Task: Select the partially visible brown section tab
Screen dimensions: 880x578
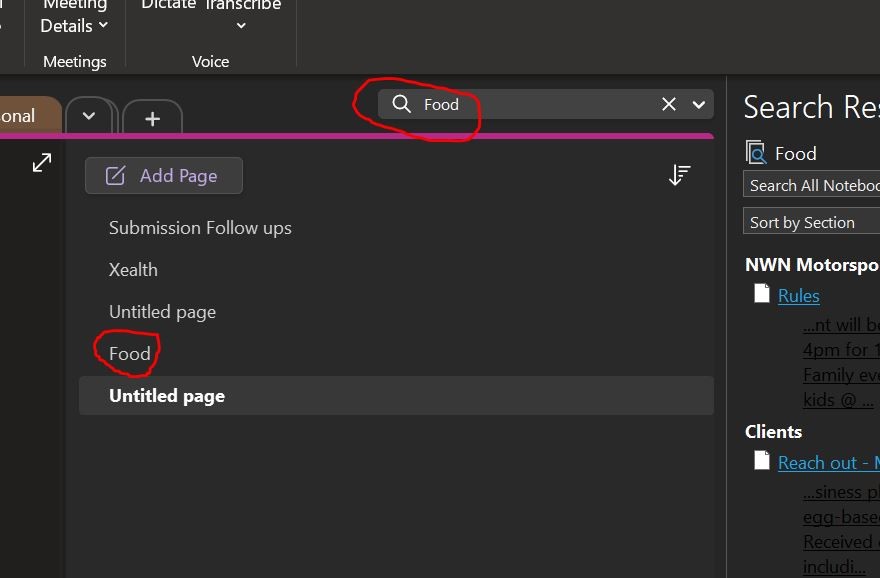Action: (29, 116)
